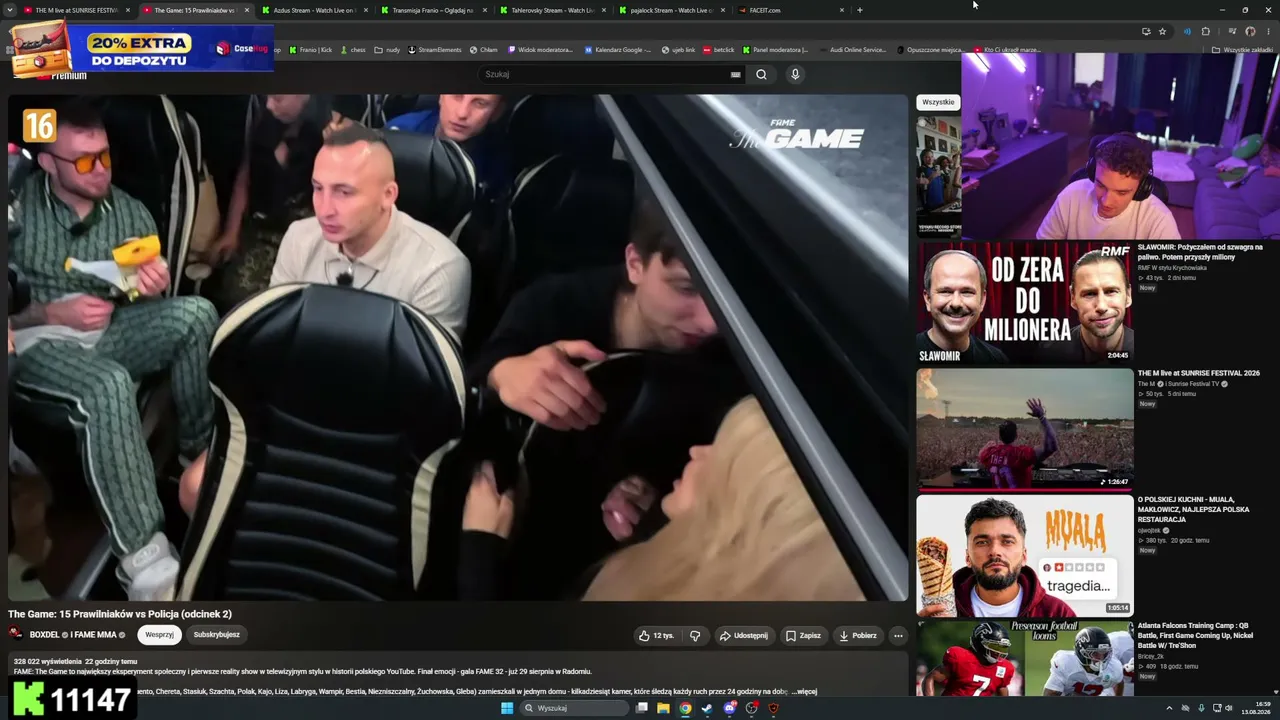
Task: Click the Windows taskbar Wyszukaj search box
Action: point(575,708)
